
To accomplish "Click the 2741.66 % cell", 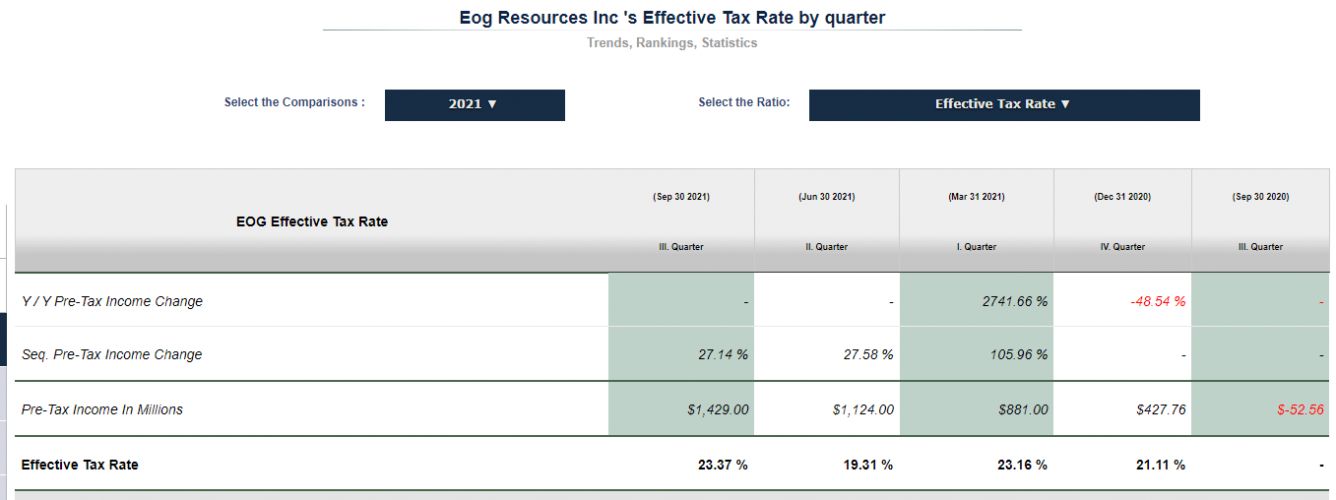I will [1013, 301].
